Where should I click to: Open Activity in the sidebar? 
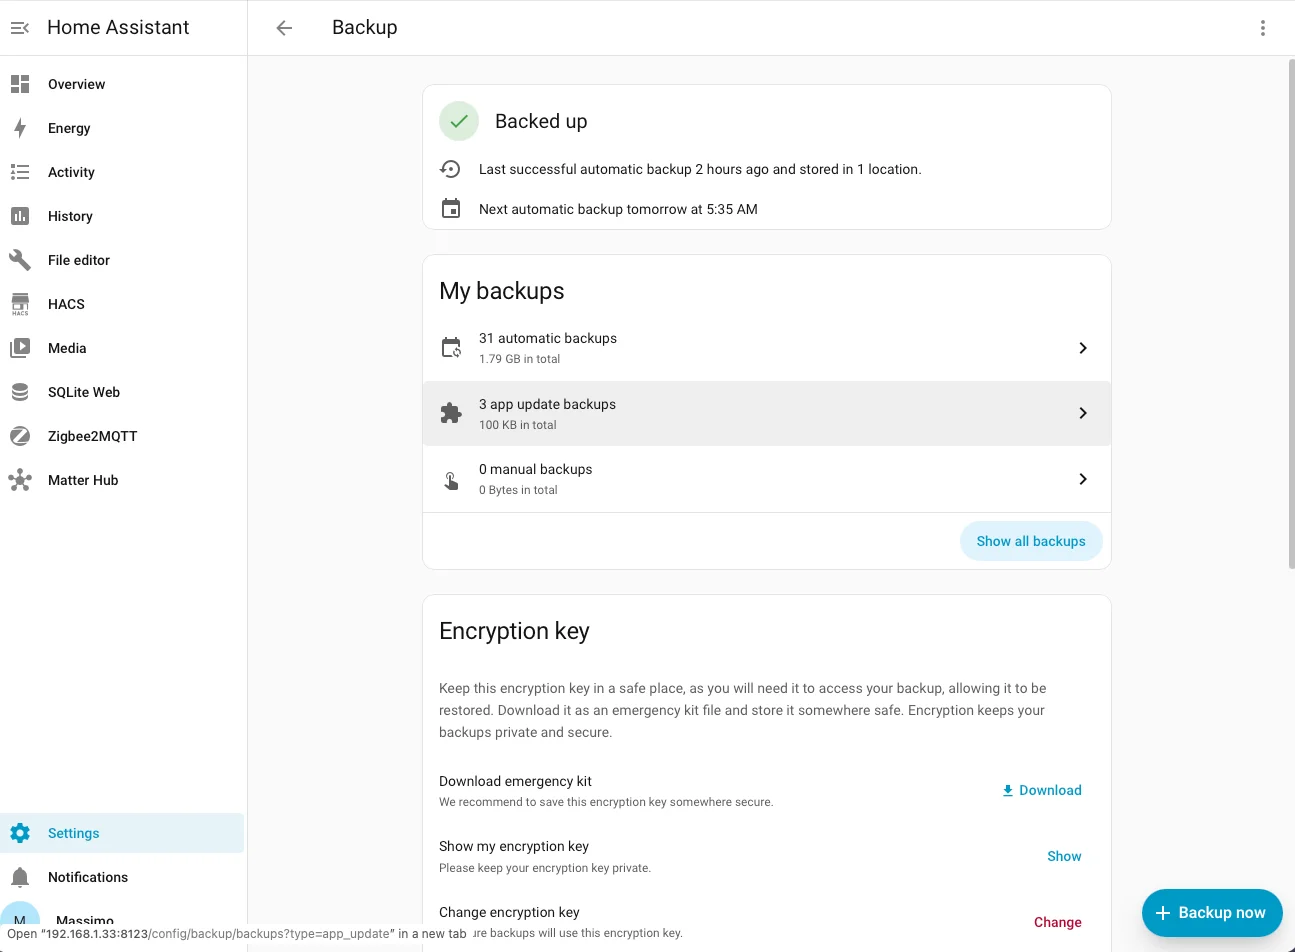pyautogui.click(x=123, y=172)
